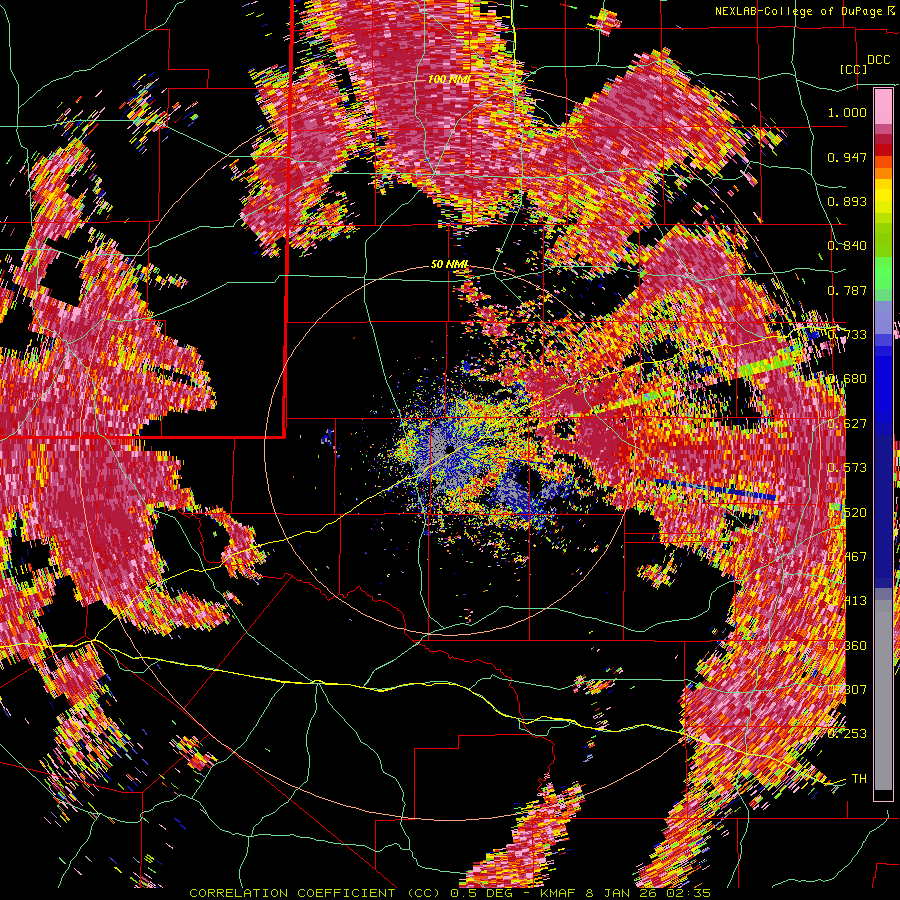Viewport: 900px width, 900px height.
Task: Select the 0.573 scale value
Action: pyautogui.click(x=847, y=468)
